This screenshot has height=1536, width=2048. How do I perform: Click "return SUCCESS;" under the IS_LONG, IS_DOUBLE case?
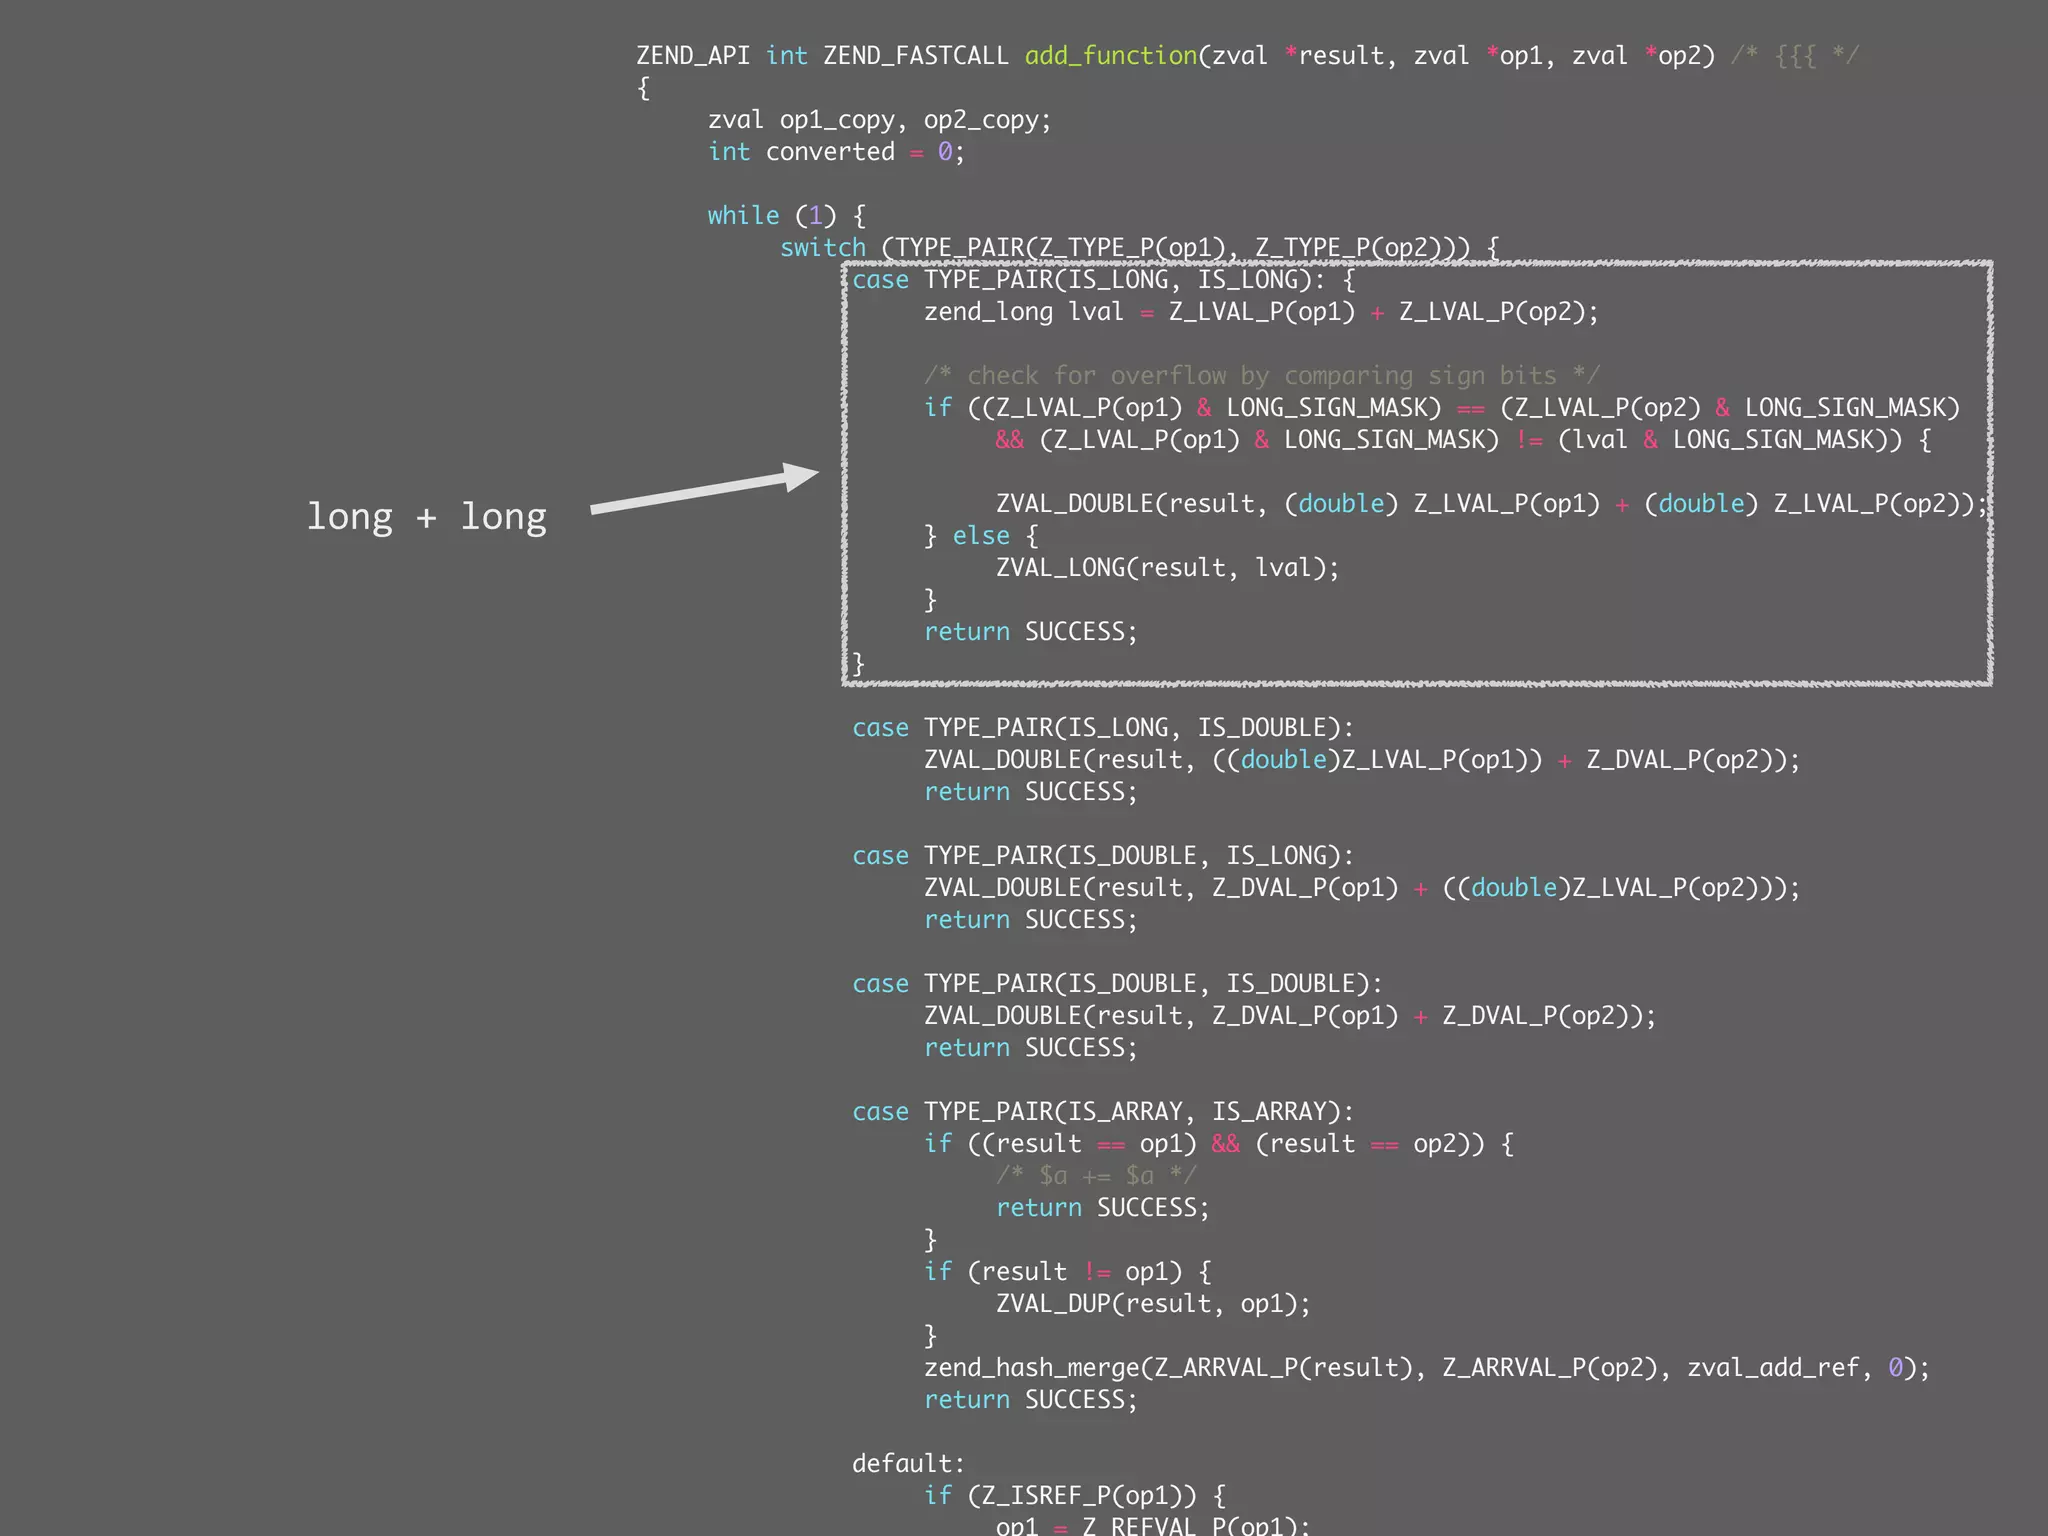1031,792
